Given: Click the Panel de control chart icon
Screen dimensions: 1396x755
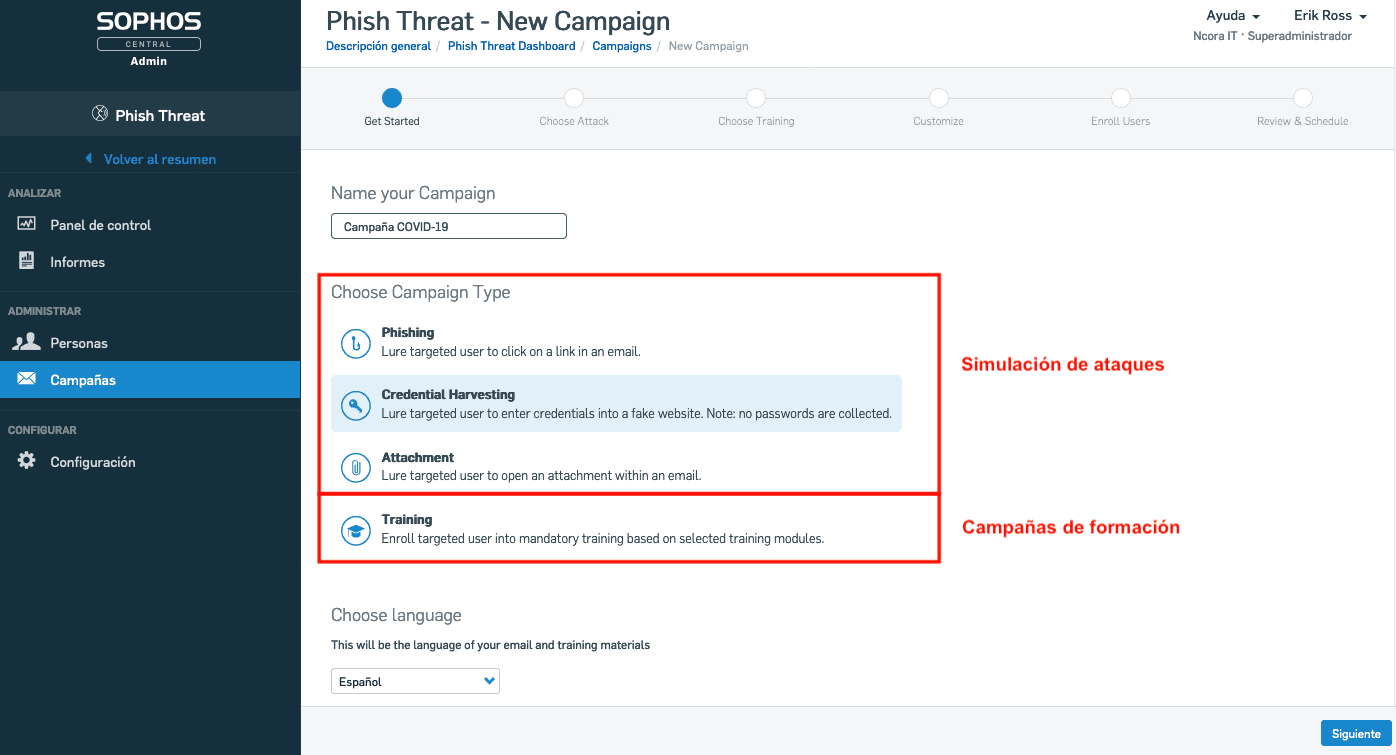Looking at the screenshot, I should 27,225.
